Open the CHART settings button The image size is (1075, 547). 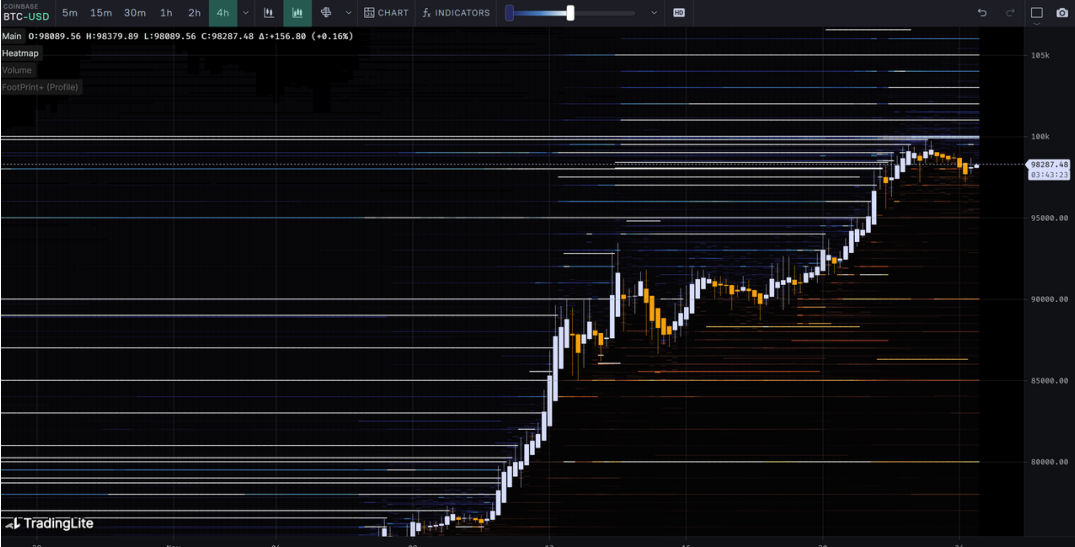tap(386, 13)
